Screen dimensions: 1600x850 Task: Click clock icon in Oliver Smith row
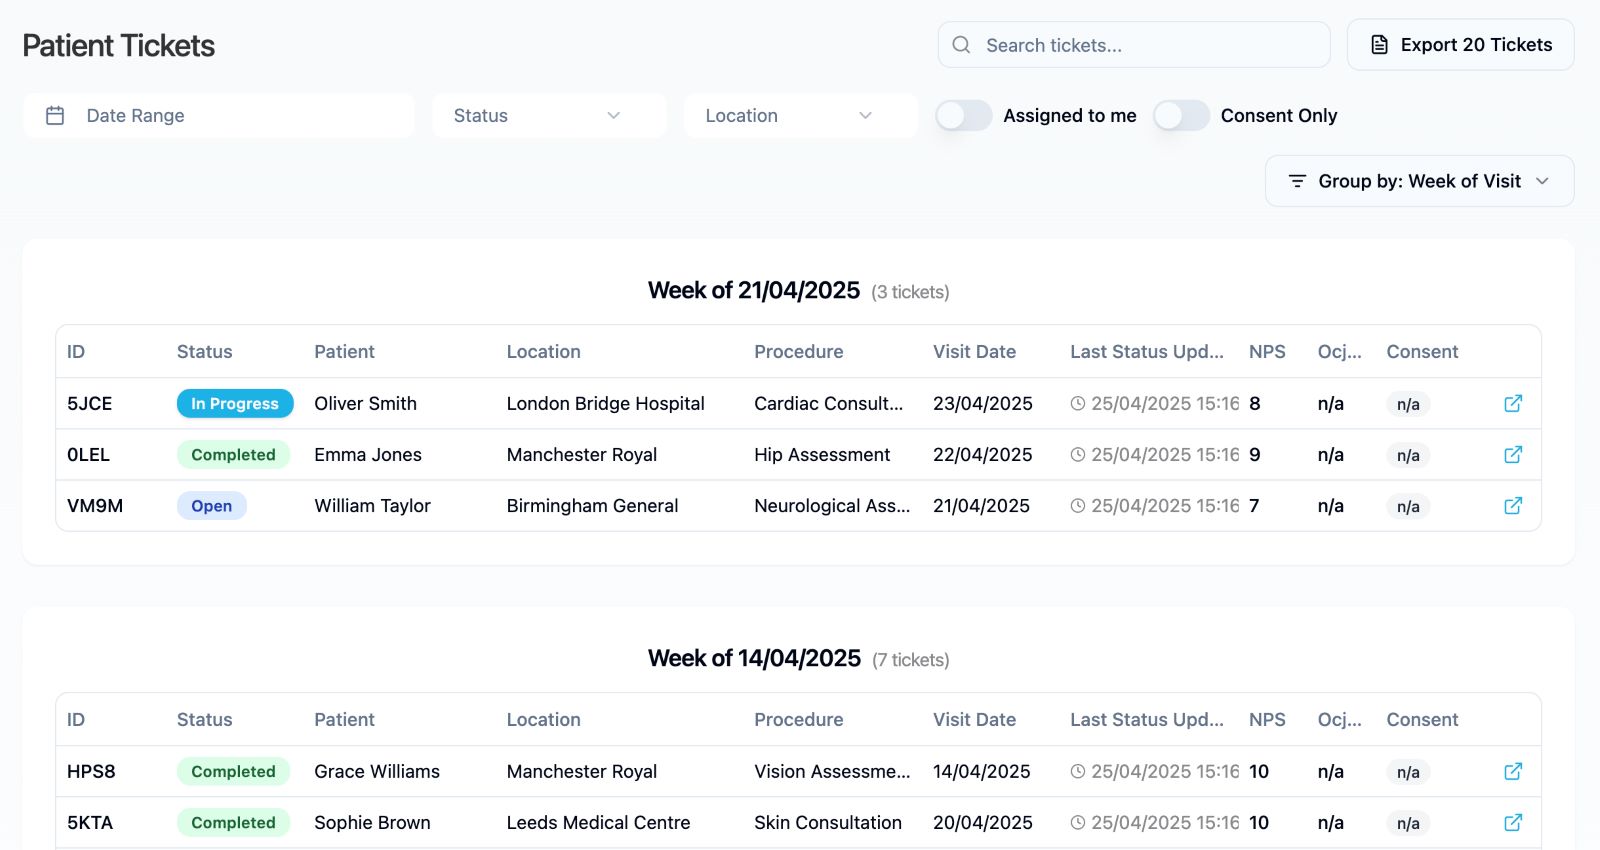tap(1078, 404)
